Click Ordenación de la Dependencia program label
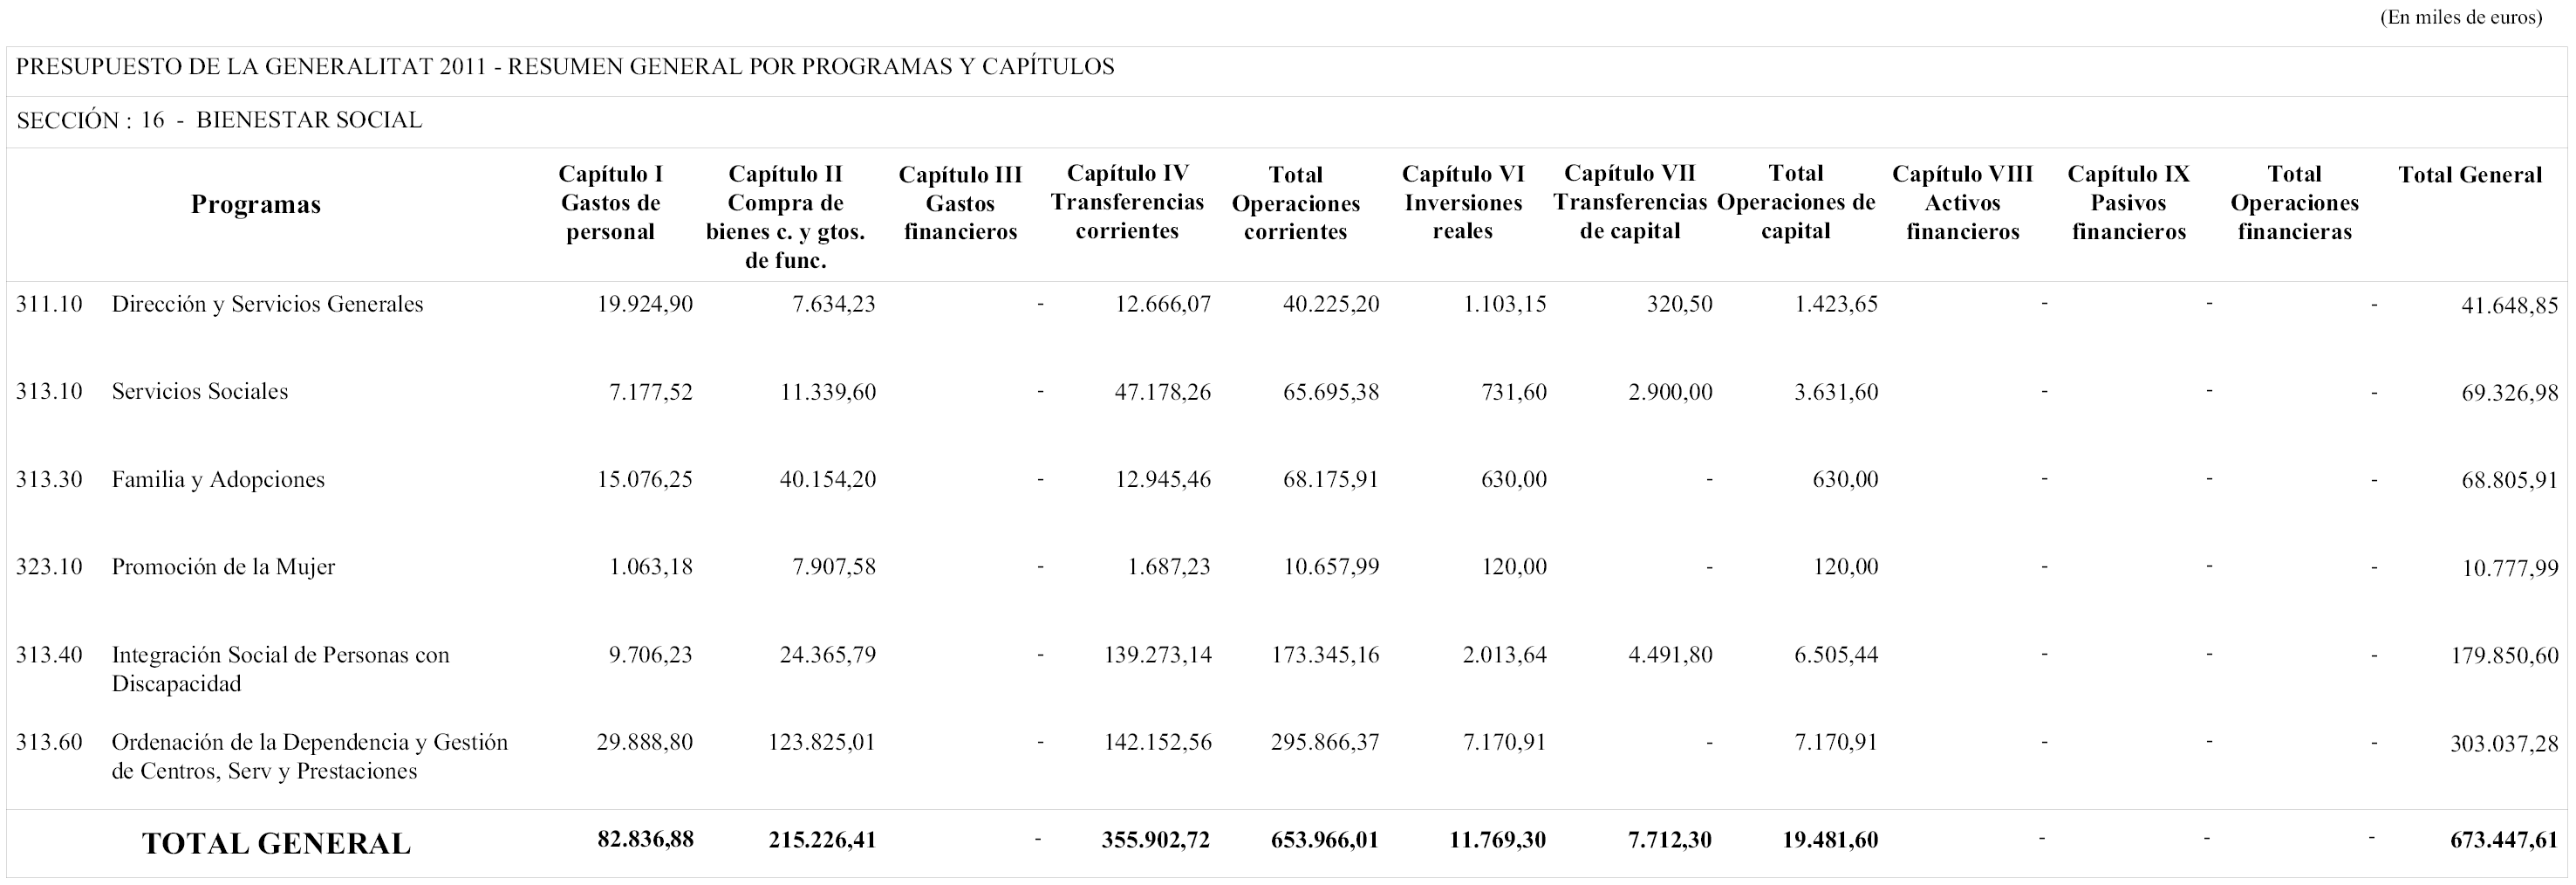The image size is (2576, 885). pyautogui.click(x=310, y=756)
